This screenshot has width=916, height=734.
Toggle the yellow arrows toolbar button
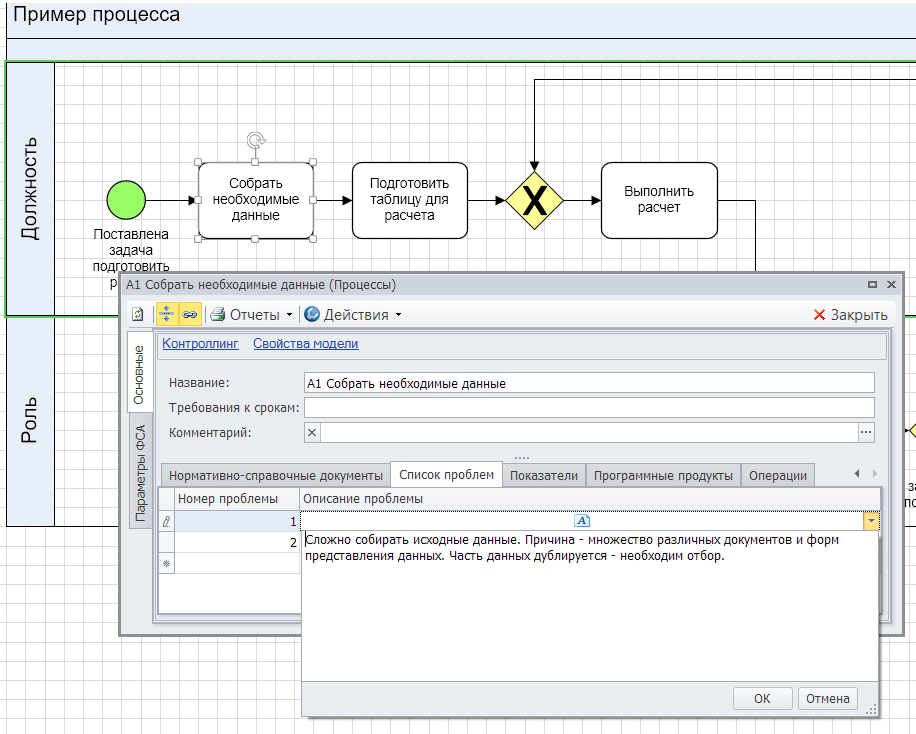point(166,314)
